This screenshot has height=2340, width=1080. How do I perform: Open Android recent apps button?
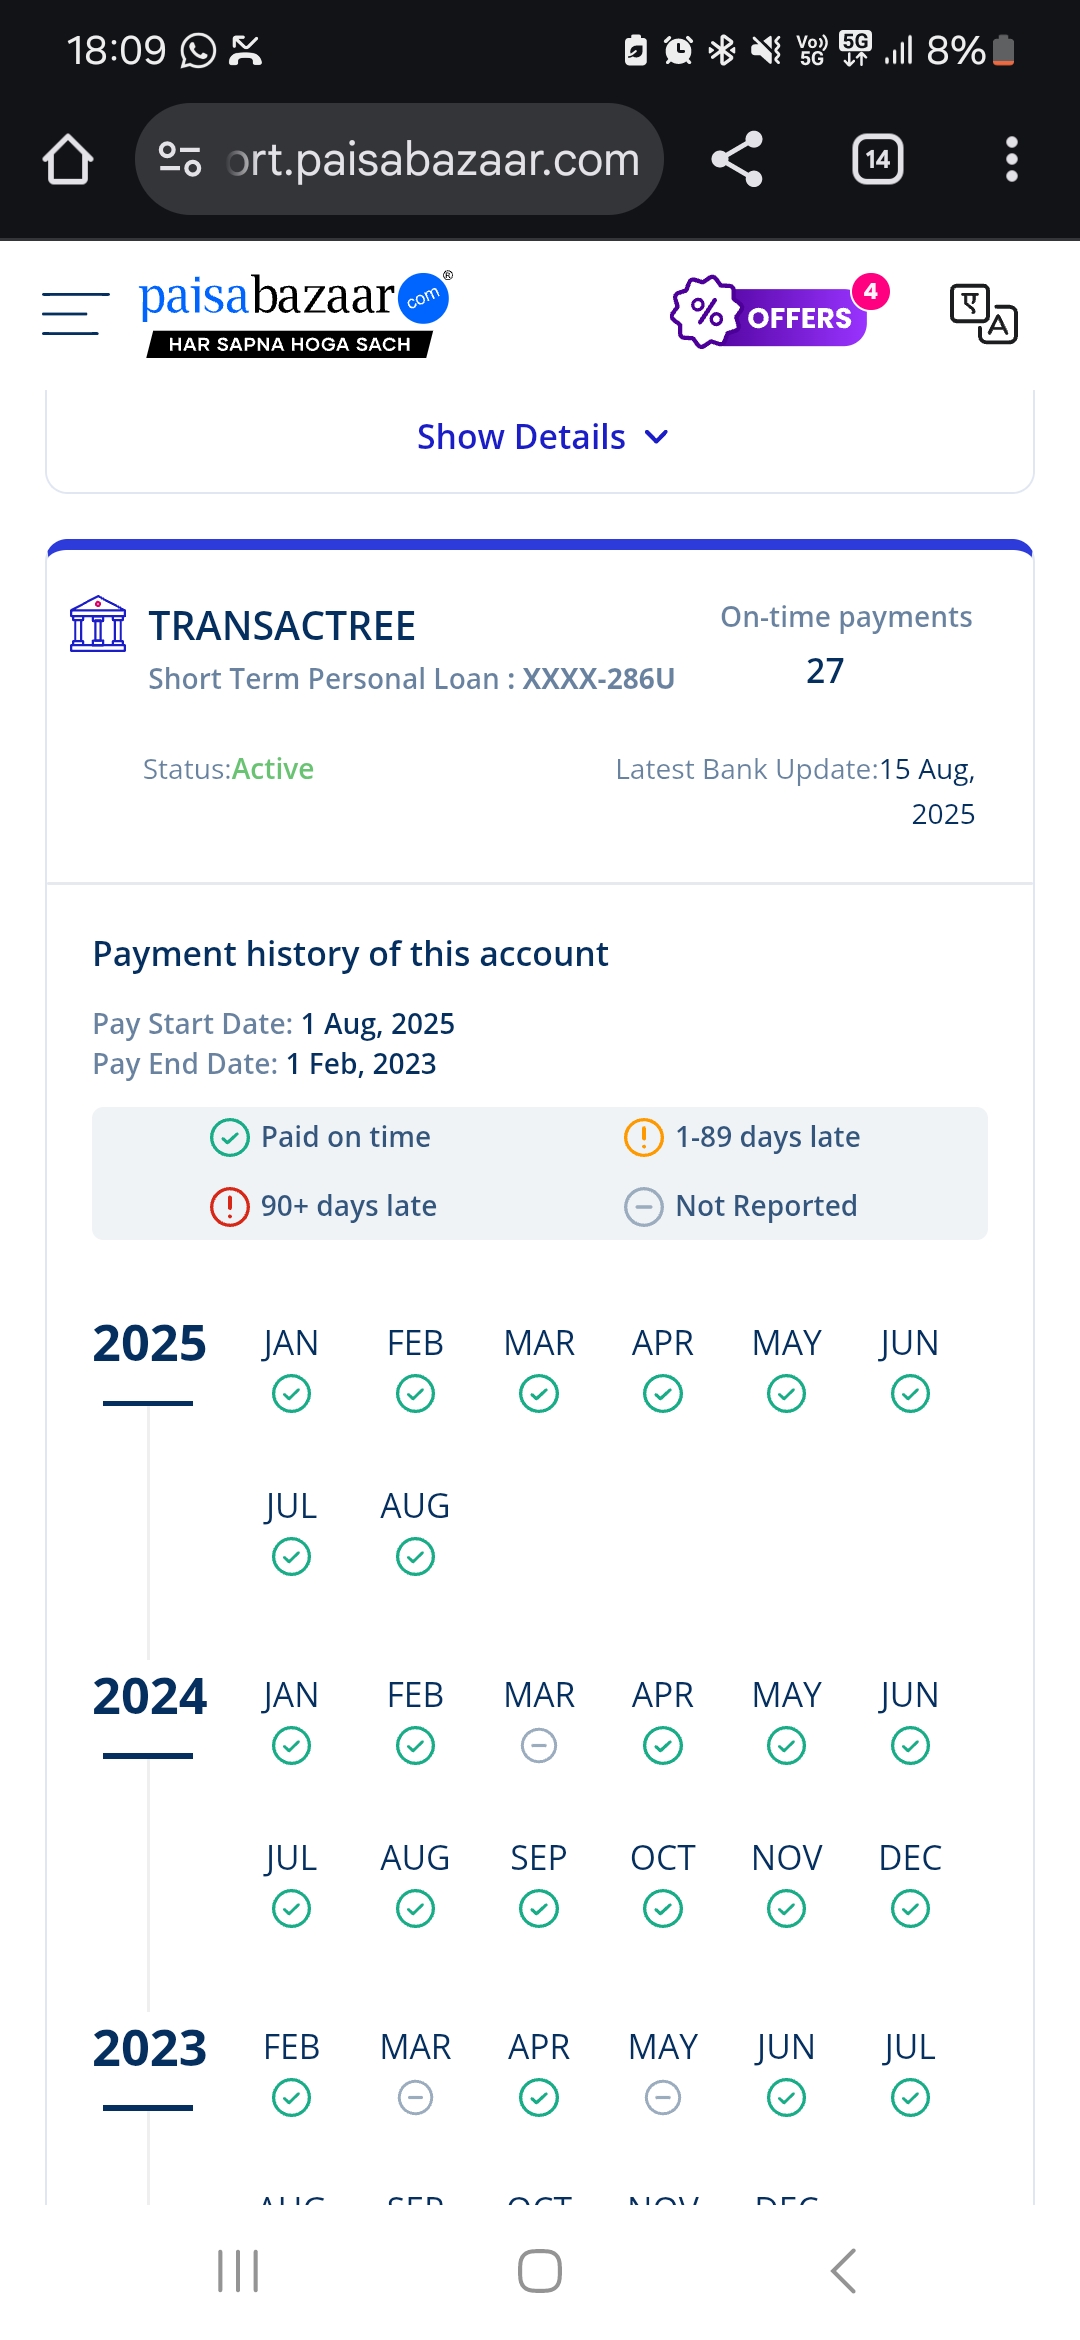tap(238, 2271)
